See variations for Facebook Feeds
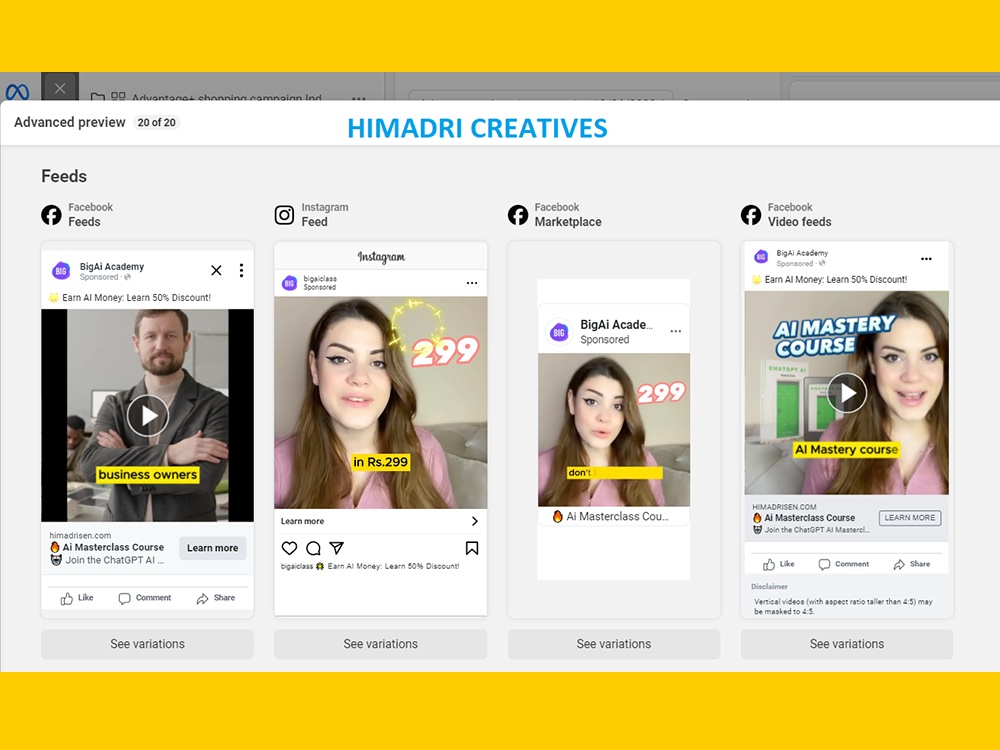1000x750 pixels. 147,644
